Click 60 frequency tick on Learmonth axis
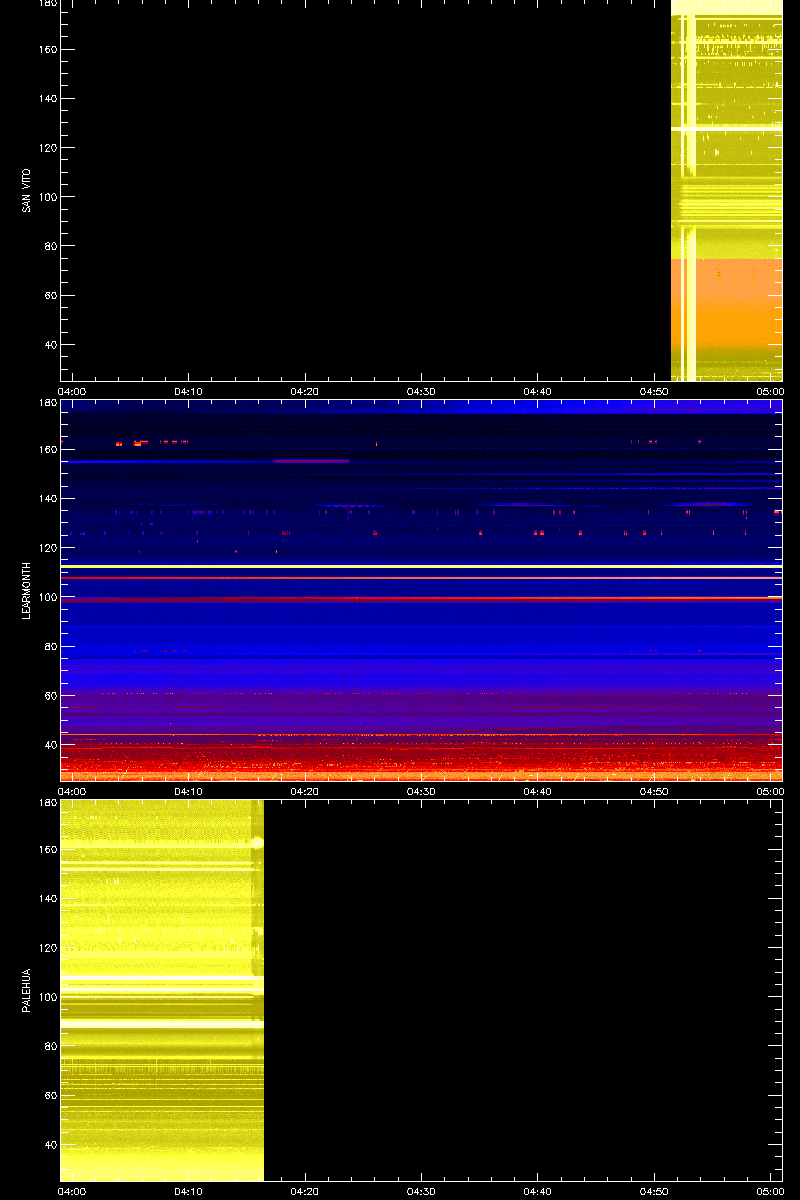This screenshot has width=800, height=1200. tap(50, 696)
